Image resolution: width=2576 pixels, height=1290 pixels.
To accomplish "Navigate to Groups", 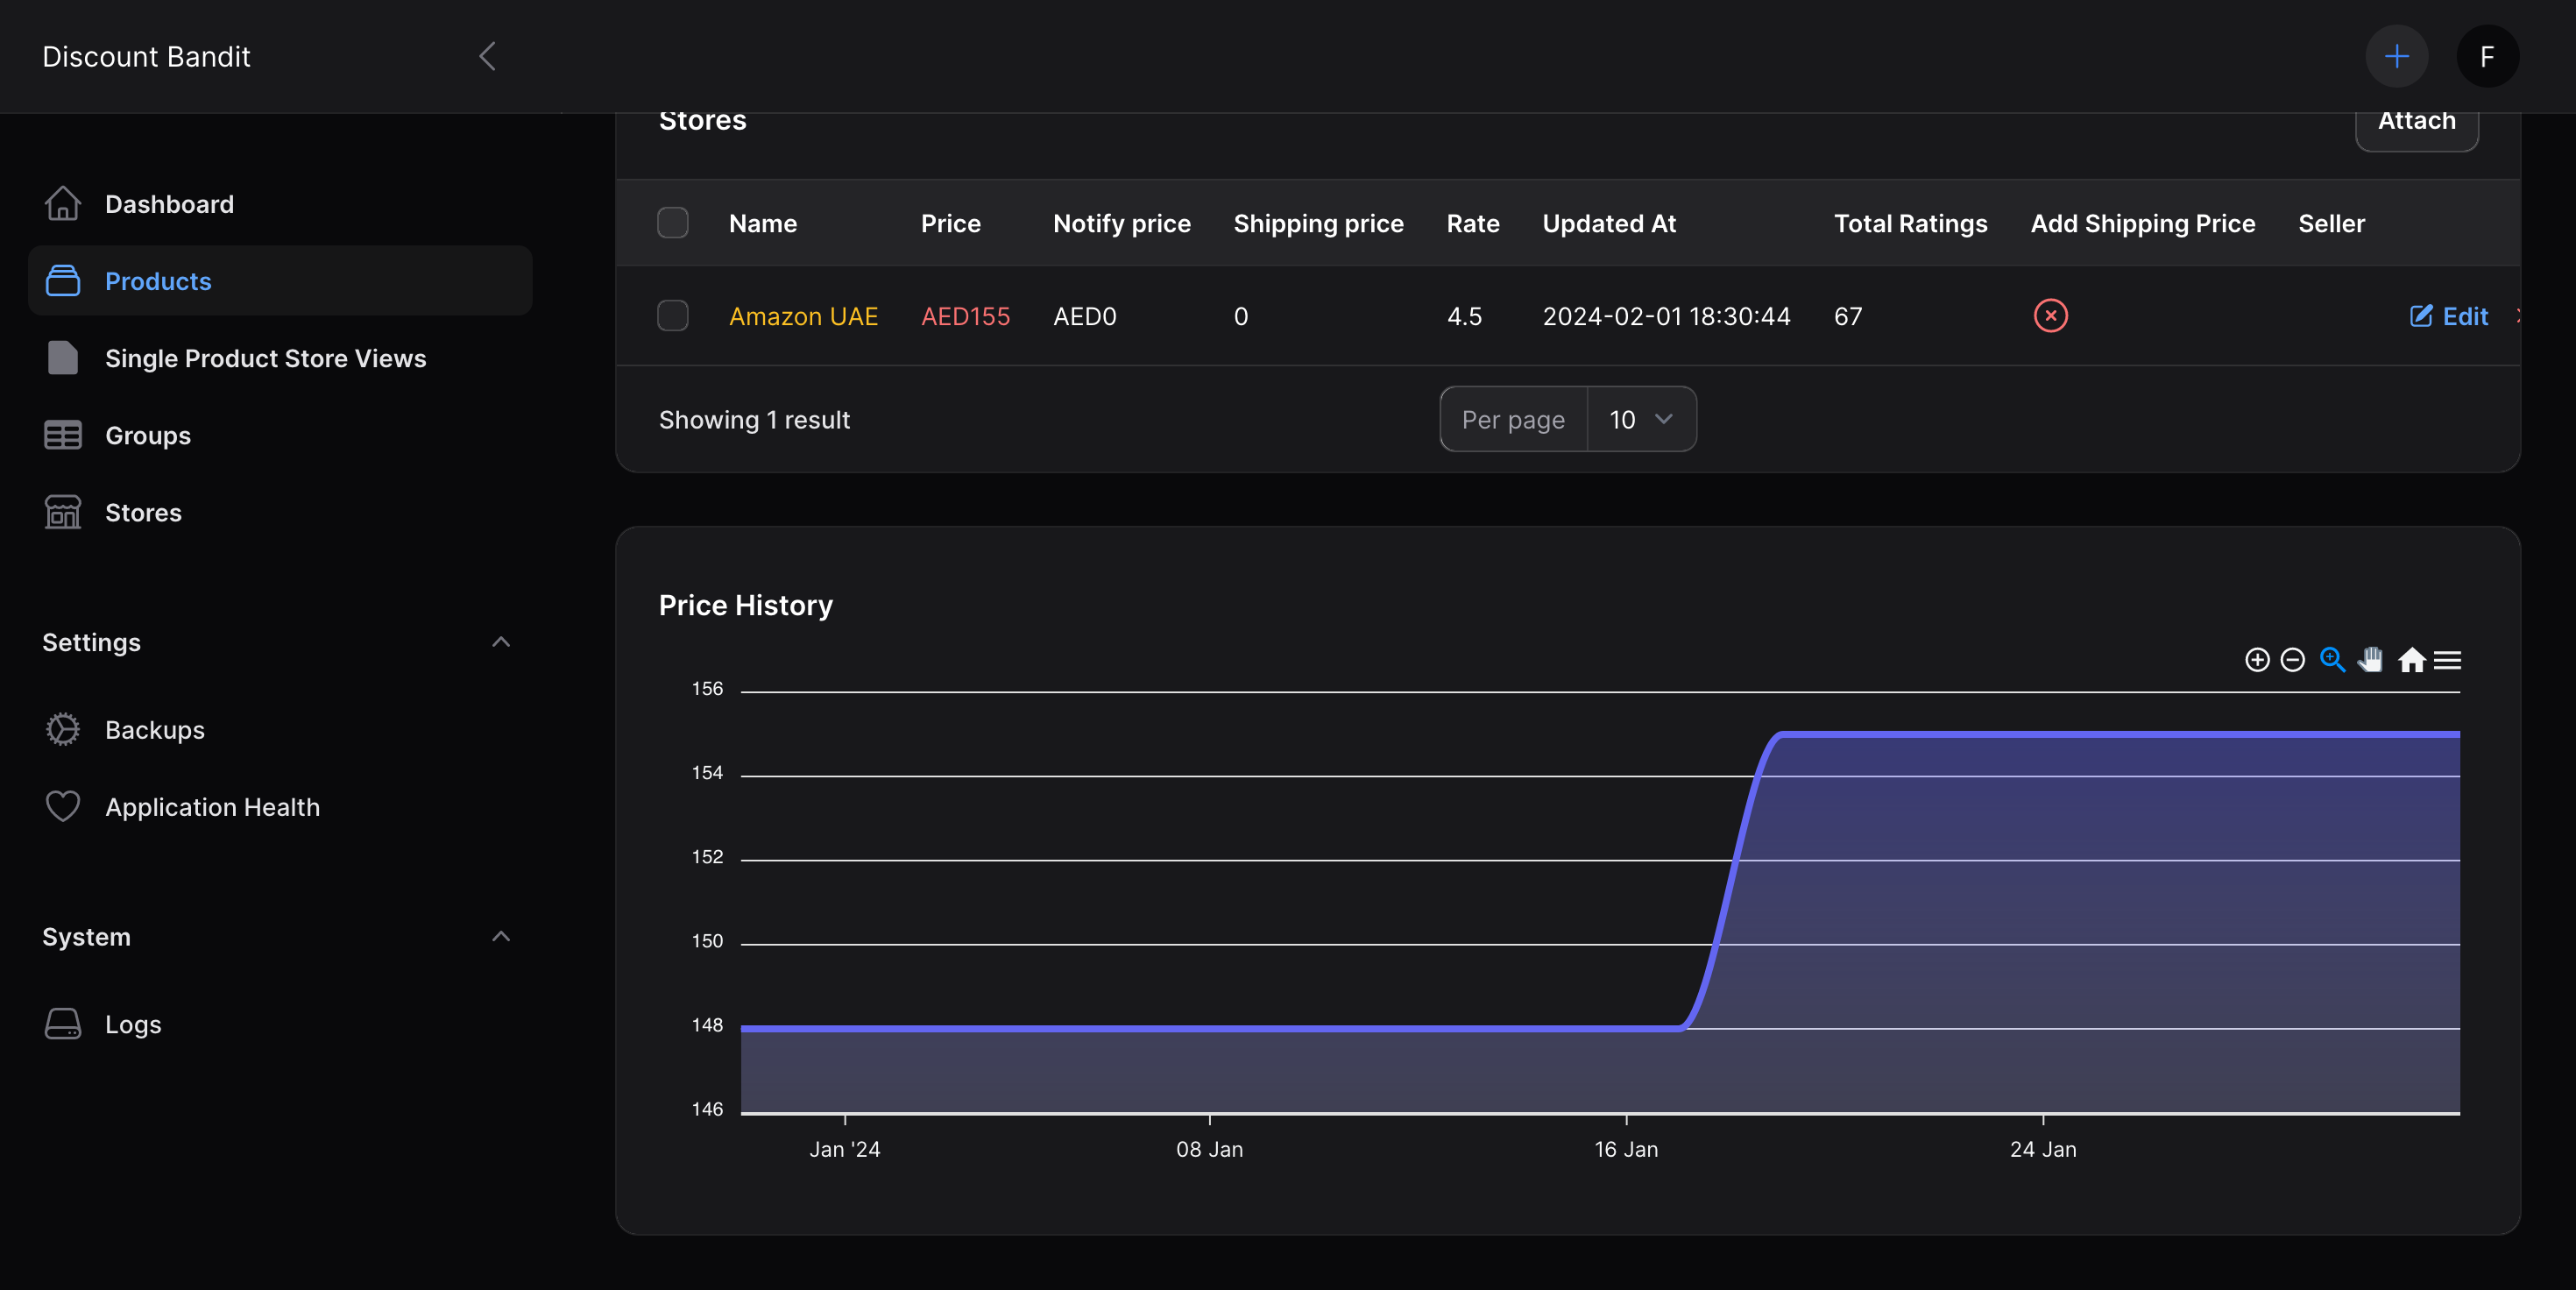I will (280, 434).
